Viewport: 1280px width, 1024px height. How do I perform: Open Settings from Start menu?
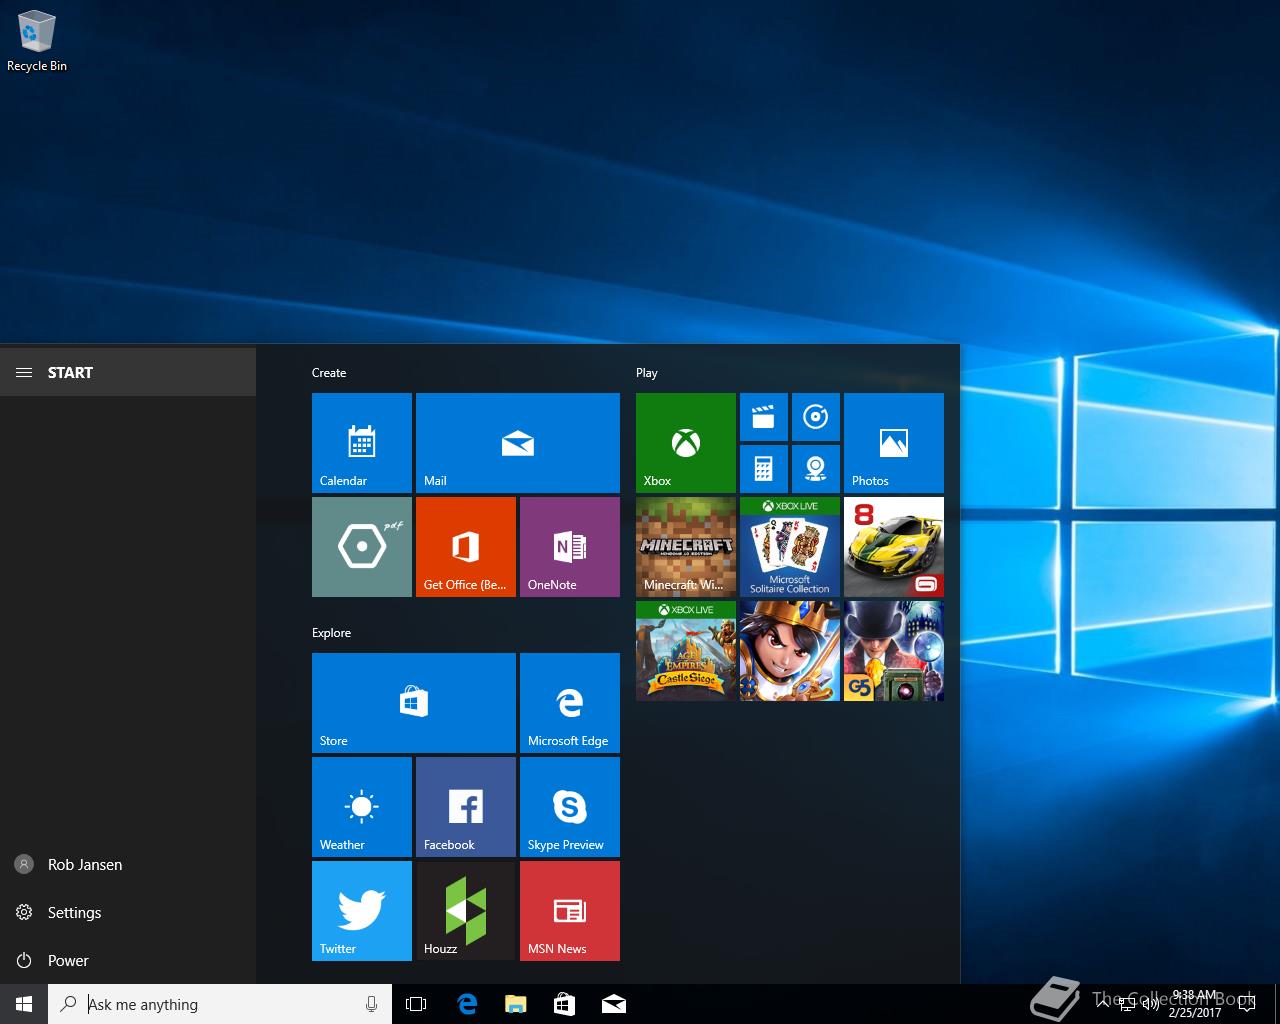click(x=128, y=912)
